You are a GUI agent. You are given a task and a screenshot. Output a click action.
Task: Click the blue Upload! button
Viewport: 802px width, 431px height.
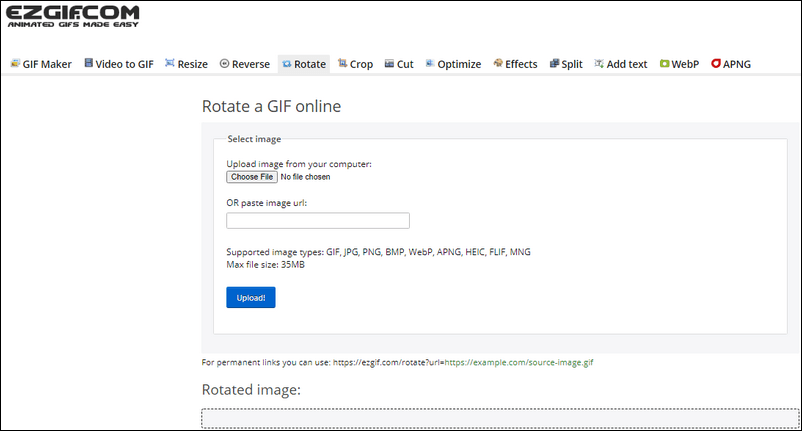[x=251, y=298]
